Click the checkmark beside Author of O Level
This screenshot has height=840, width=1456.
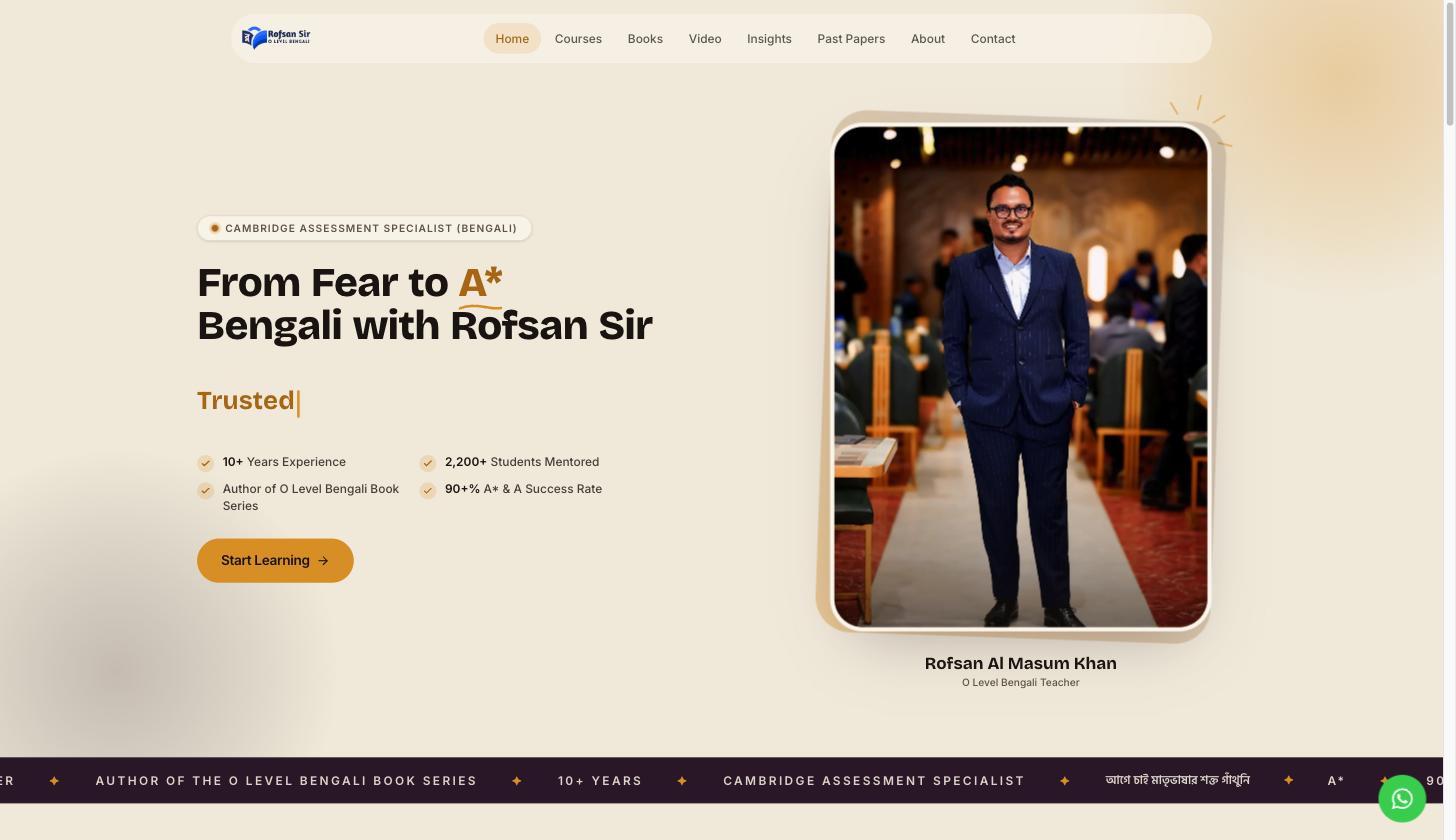(x=205, y=490)
